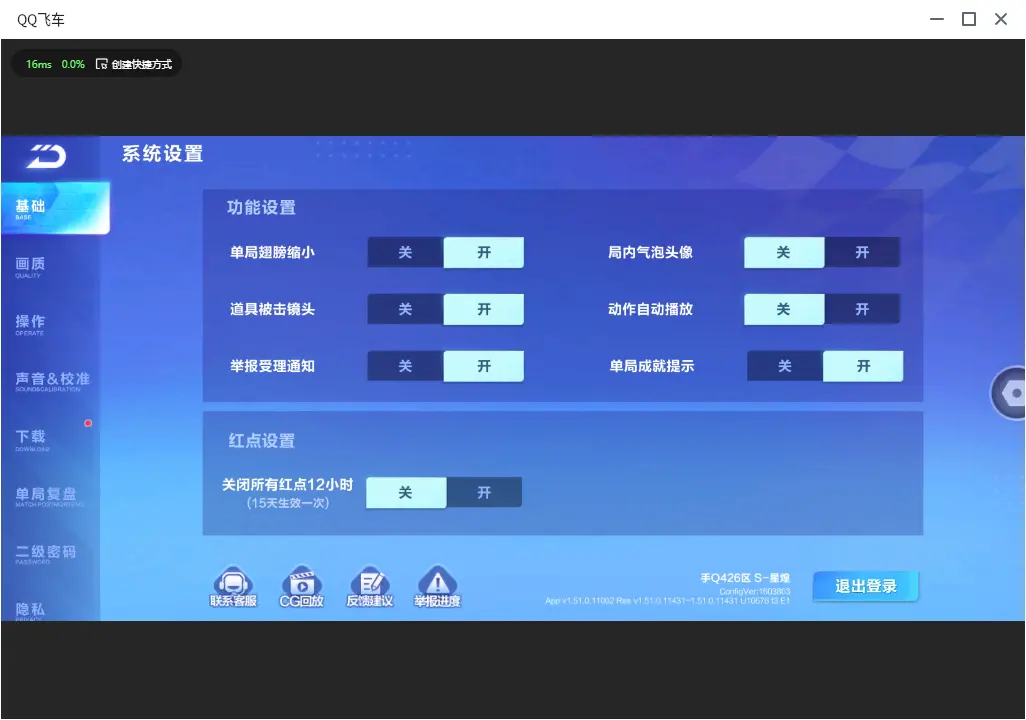
Task: Turn off 单局翅膀缩小
Action: pyautogui.click(x=405, y=253)
